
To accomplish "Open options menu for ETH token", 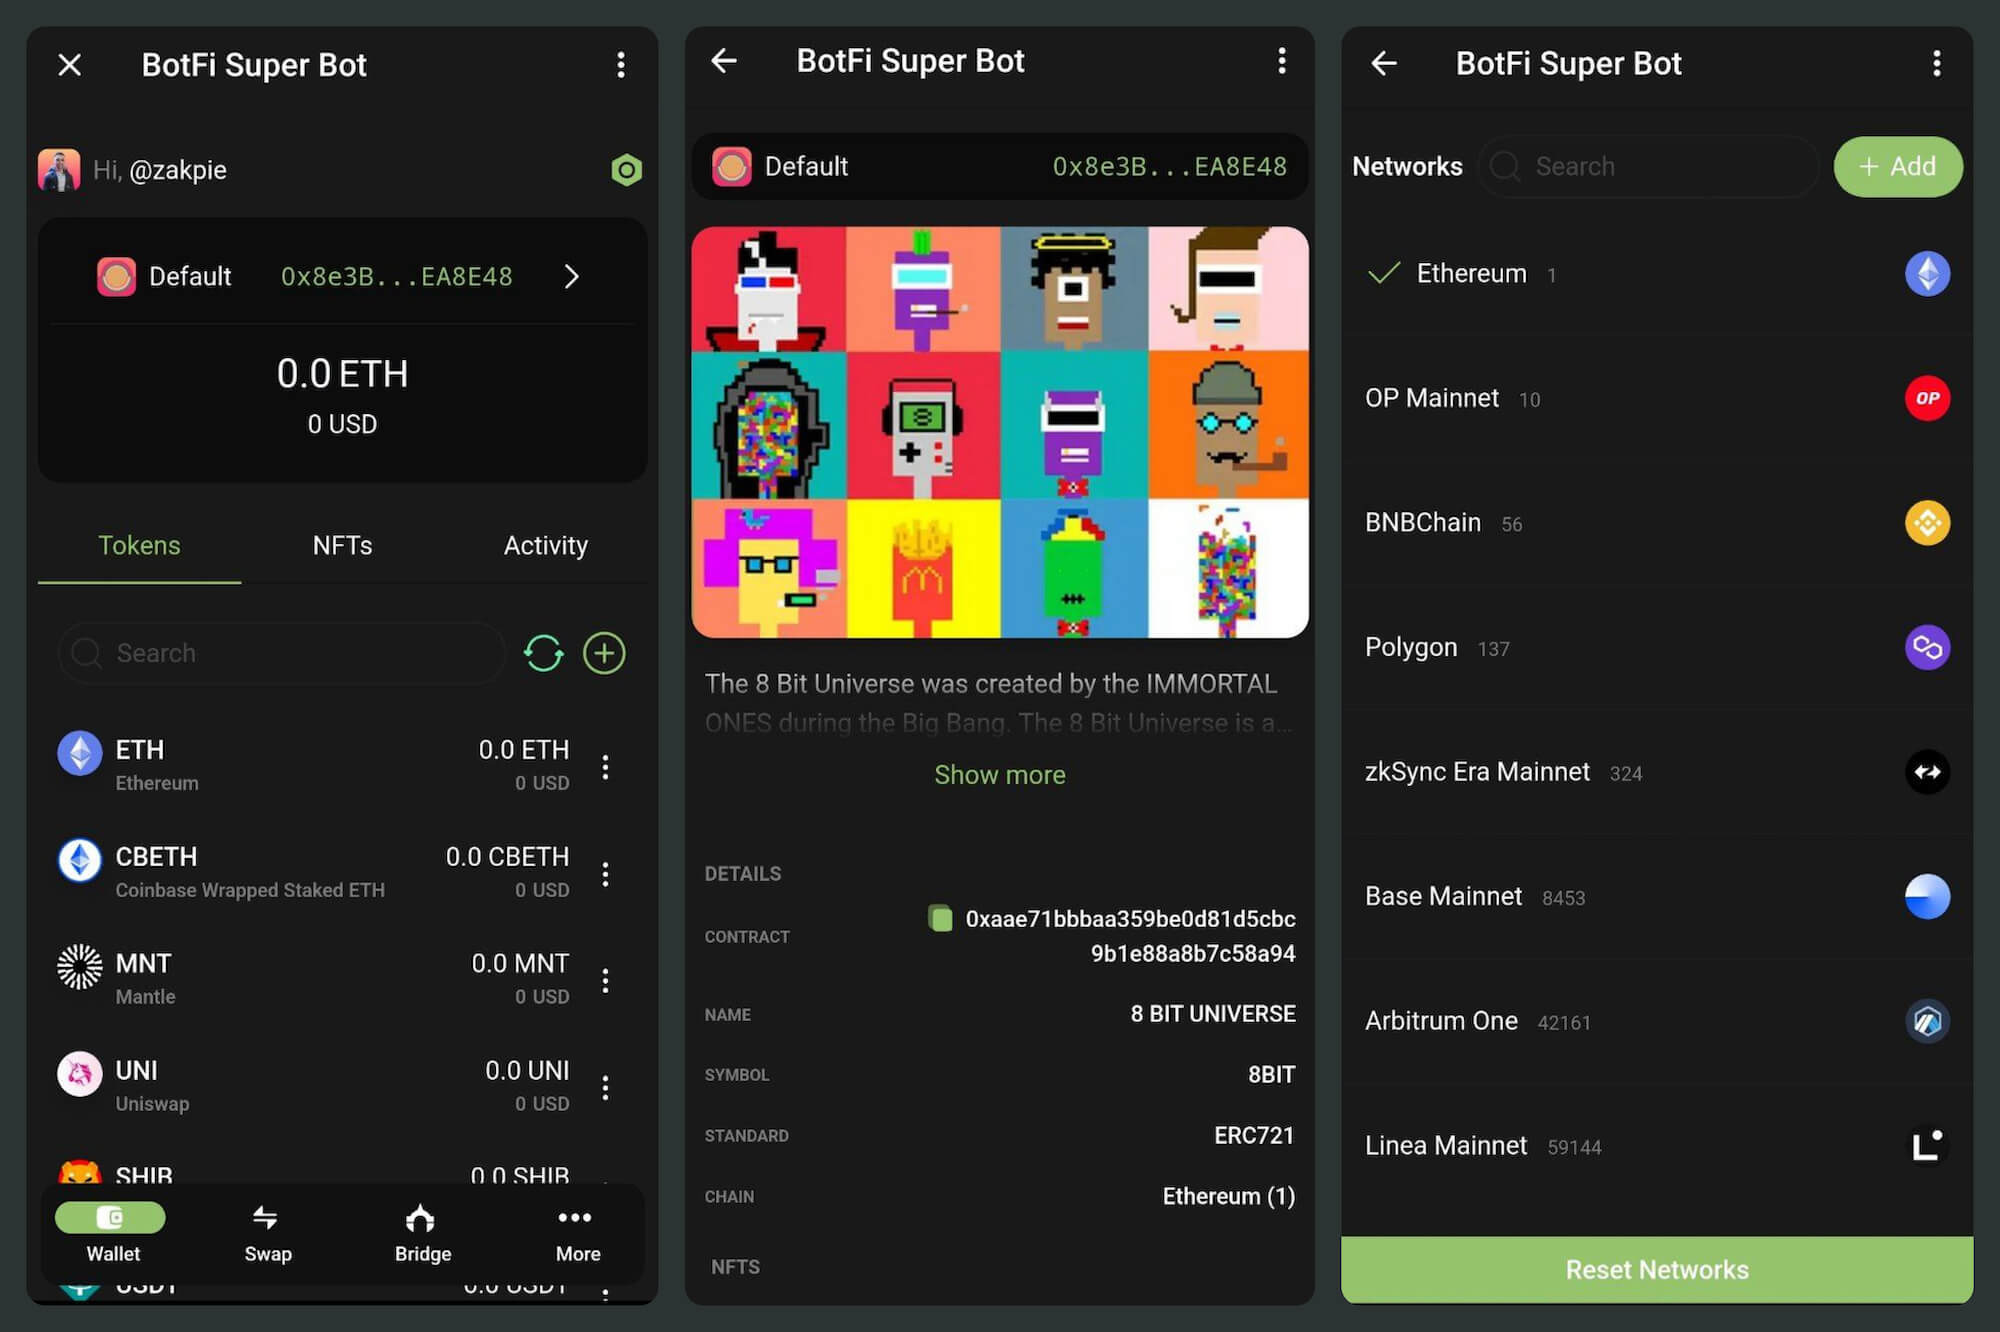I will pyautogui.click(x=605, y=766).
